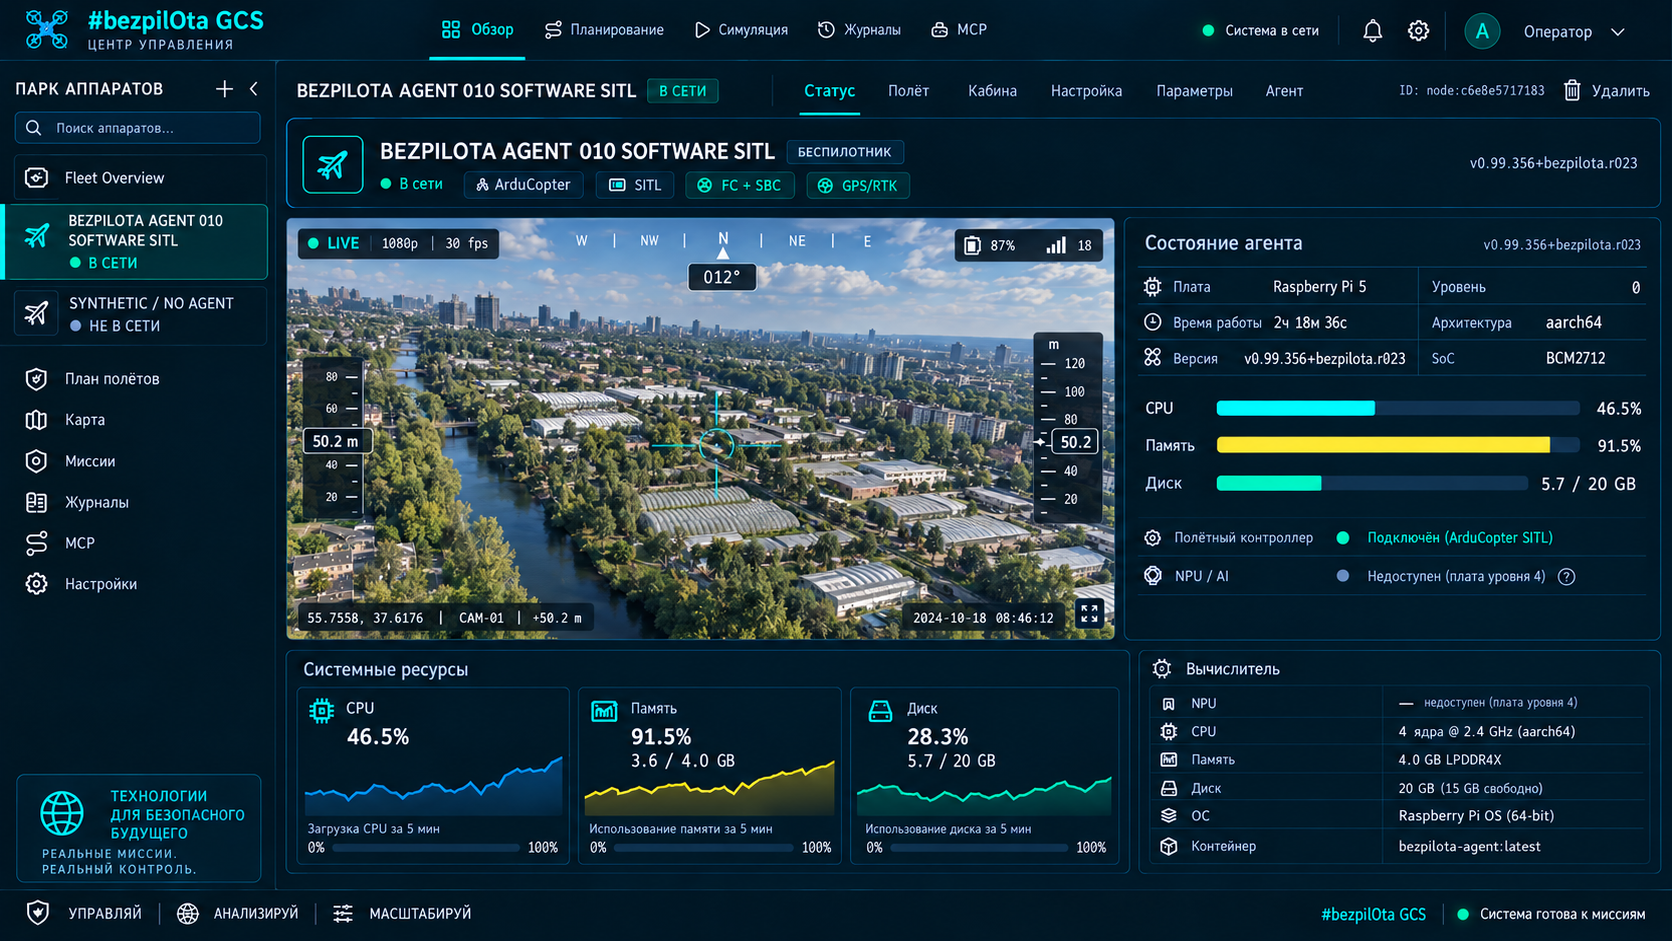Click the CPU usage bar in agent state
This screenshot has height=941, width=1672.
point(1397,408)
